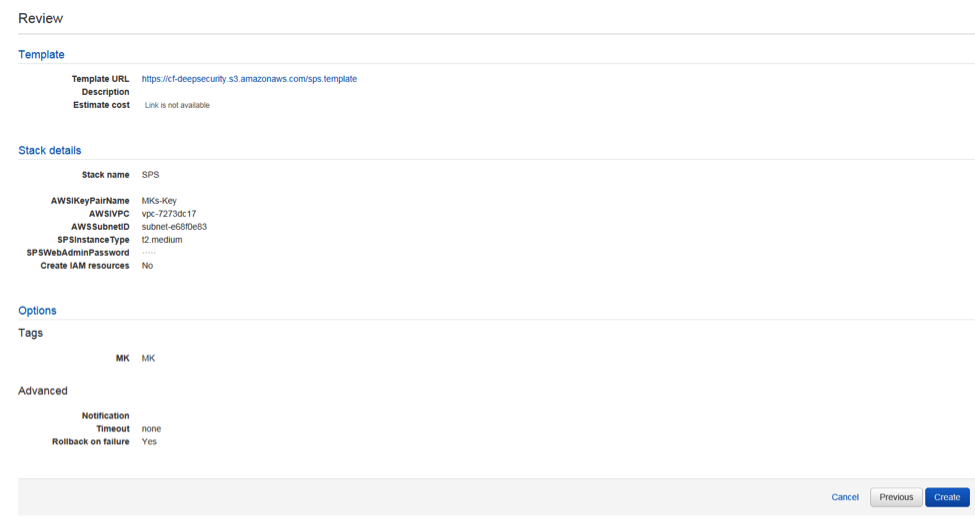Select the Review page heading
The width and height of the screenshot is (975, 524).
click(x=40, y=18)
